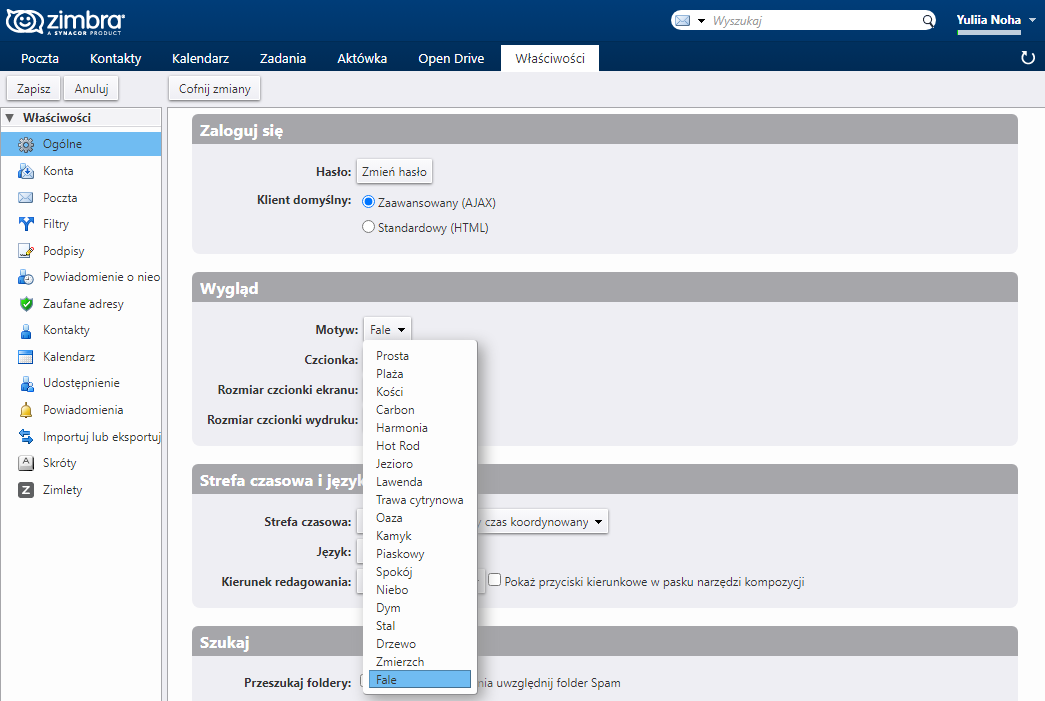Screen dimensions: 1045x701
Task: Pick the Hot Rod theme option
Action: click(x=398, y=446)
